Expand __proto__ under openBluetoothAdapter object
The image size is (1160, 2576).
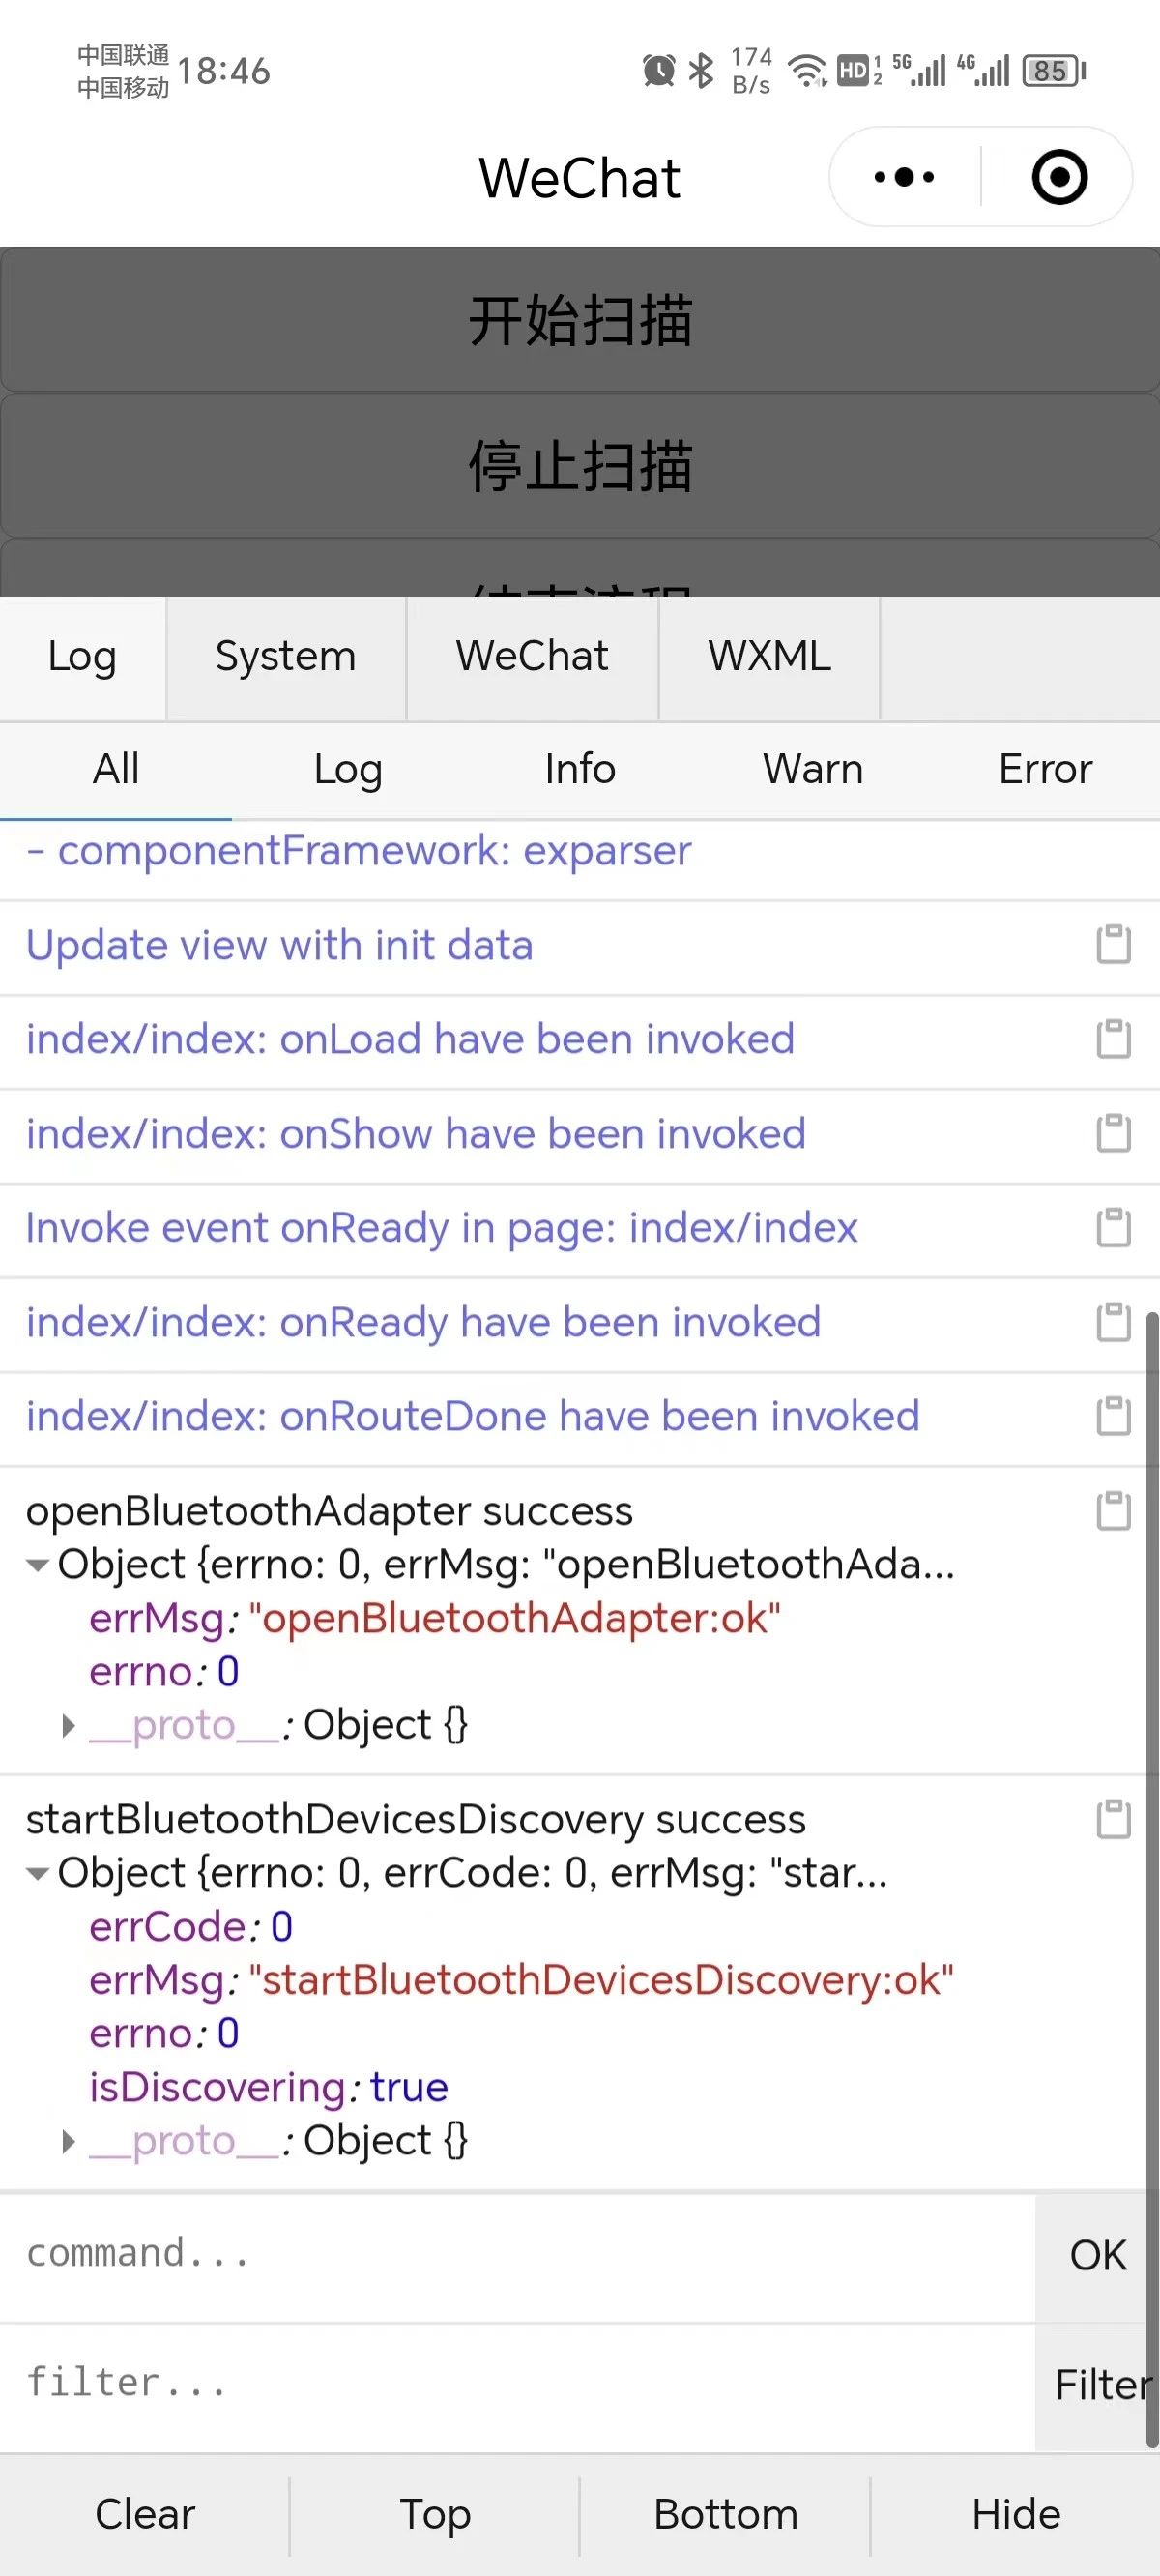(x=68, y=1725)
